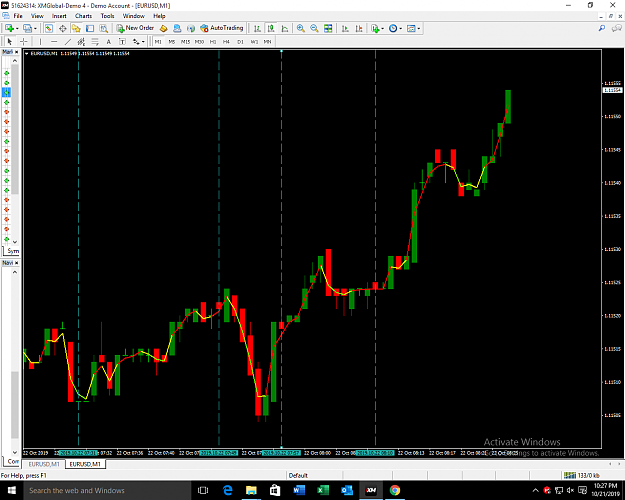Click the Market Watch scroll-down arrow
This screenshot has width=625, height=500.
pyautogui.click(x=15, y=242)
